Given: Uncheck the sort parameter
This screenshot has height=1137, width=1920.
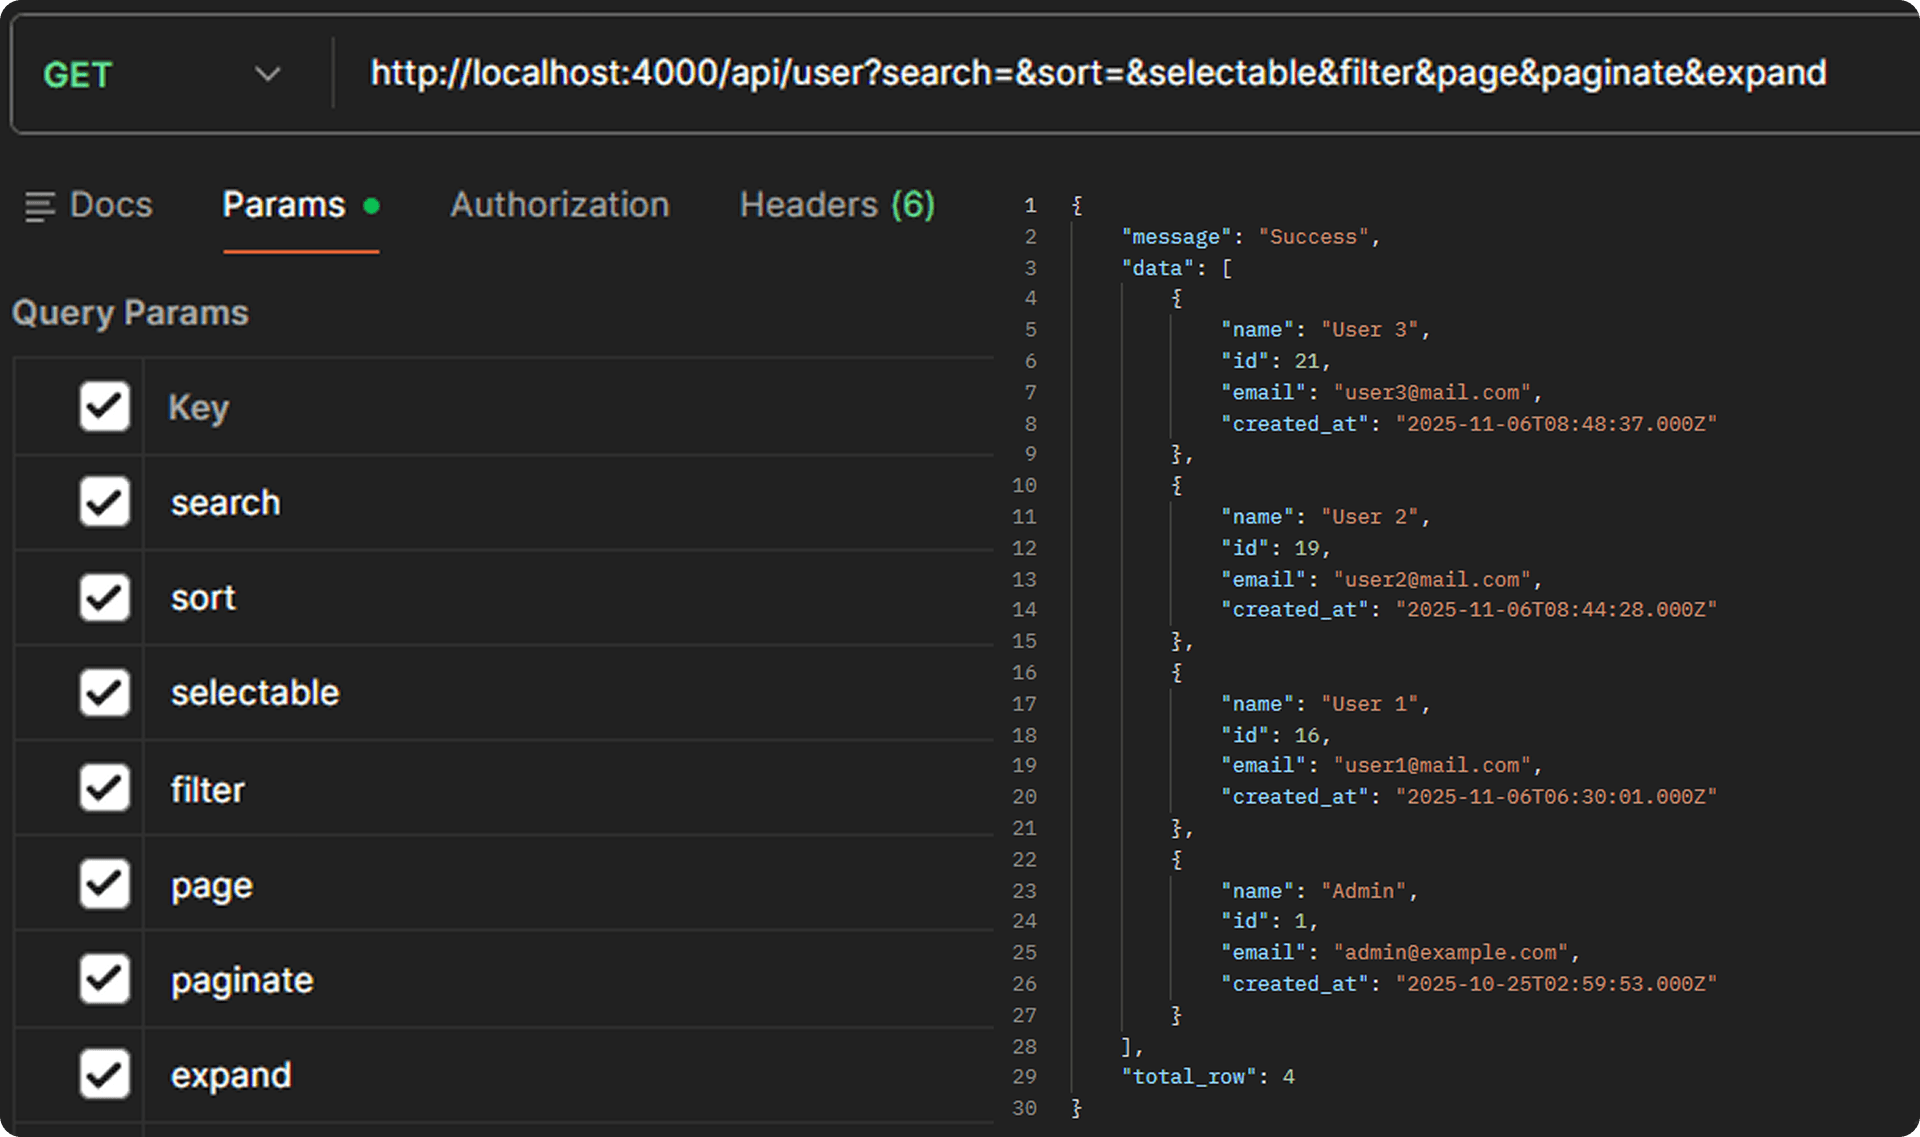Looking at the screenshot, I should coord(104,597).
